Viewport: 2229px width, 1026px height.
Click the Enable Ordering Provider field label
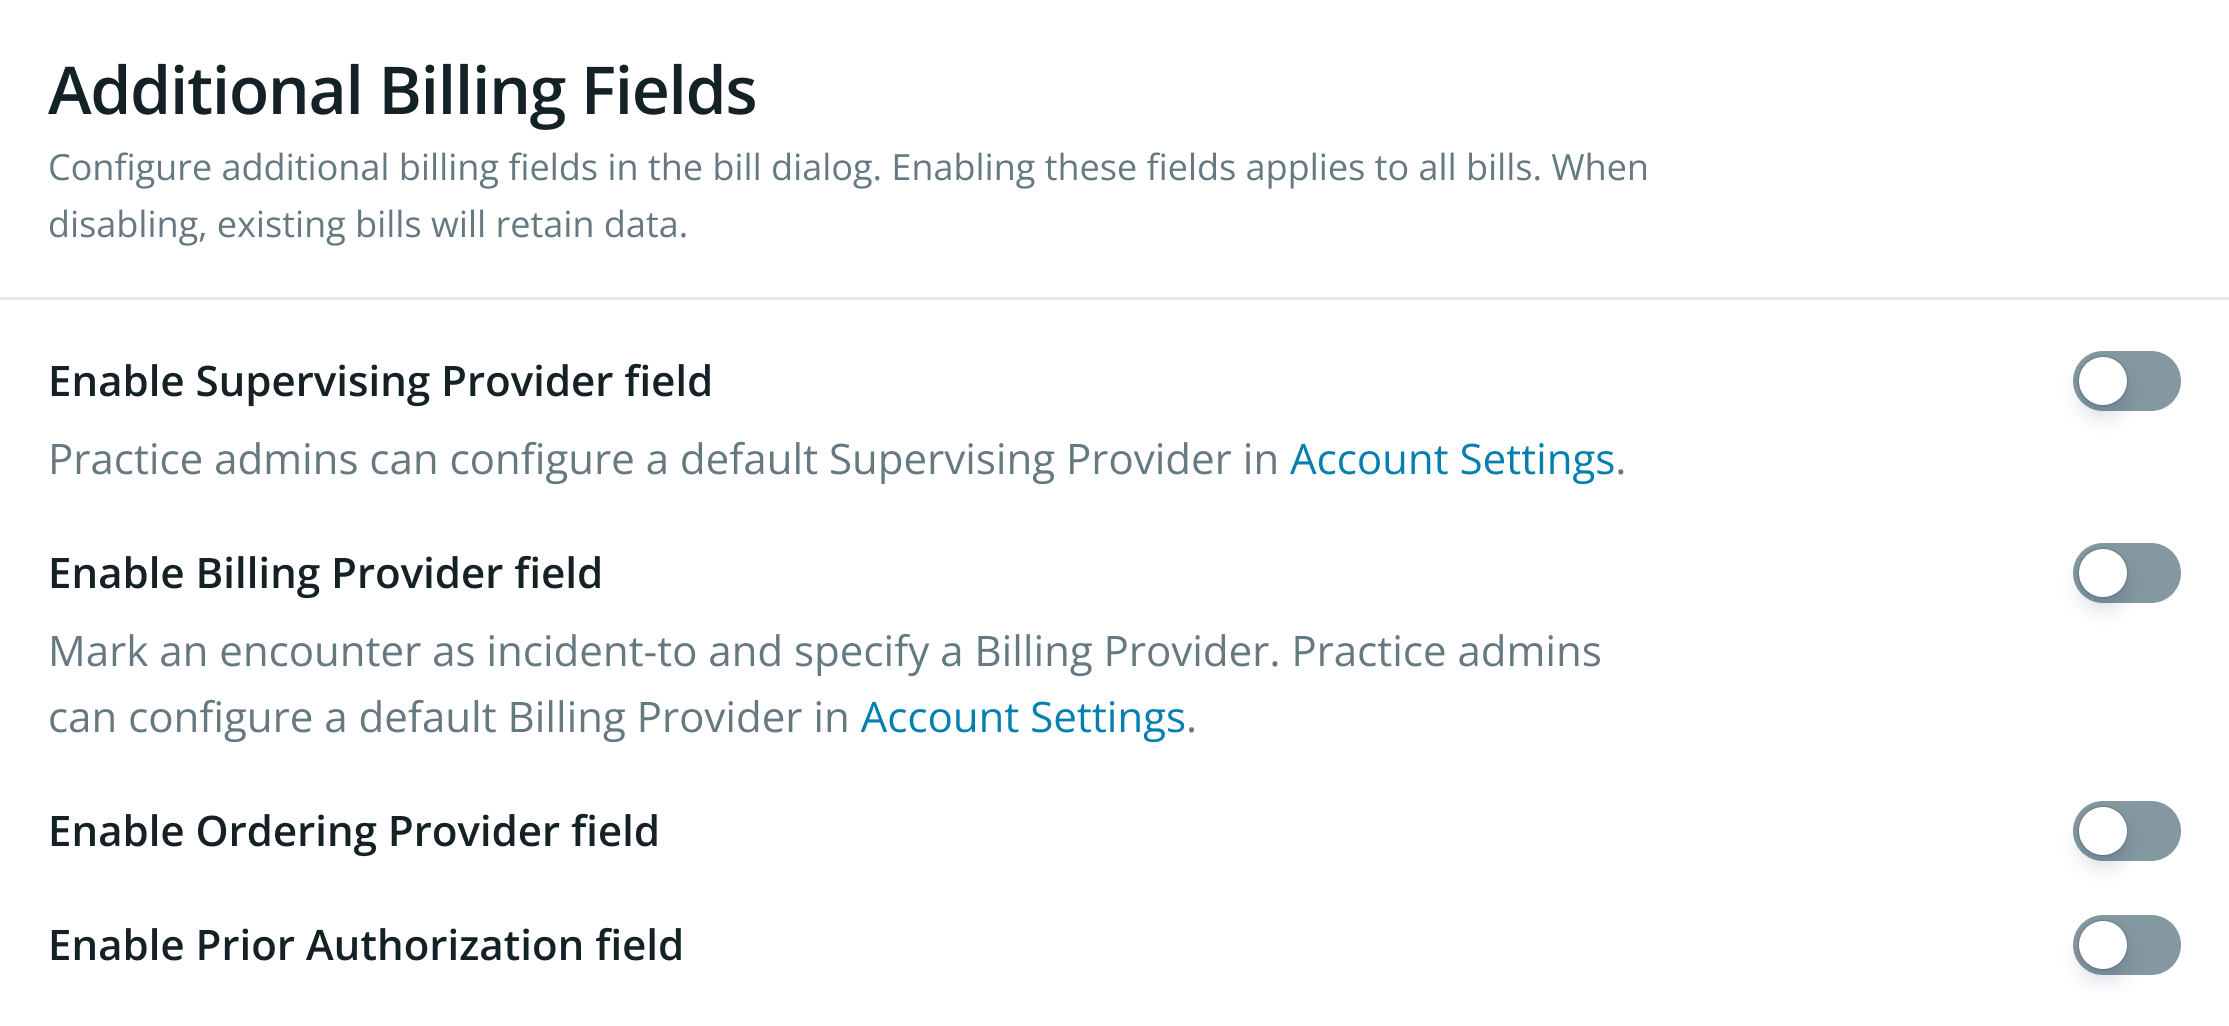click(354, 832)
